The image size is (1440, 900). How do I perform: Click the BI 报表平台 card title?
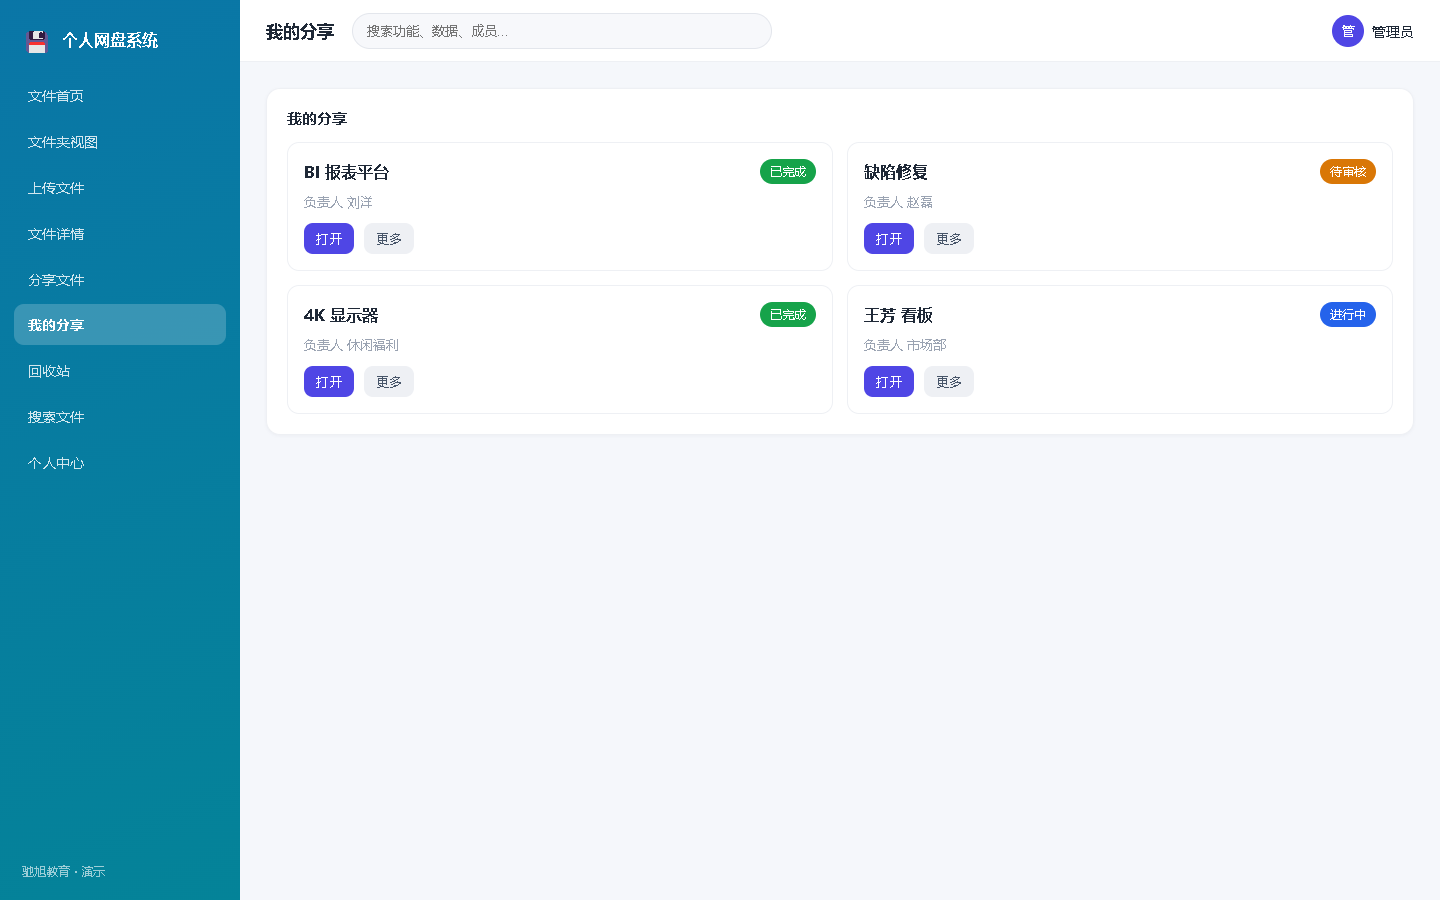coord(347,172)
